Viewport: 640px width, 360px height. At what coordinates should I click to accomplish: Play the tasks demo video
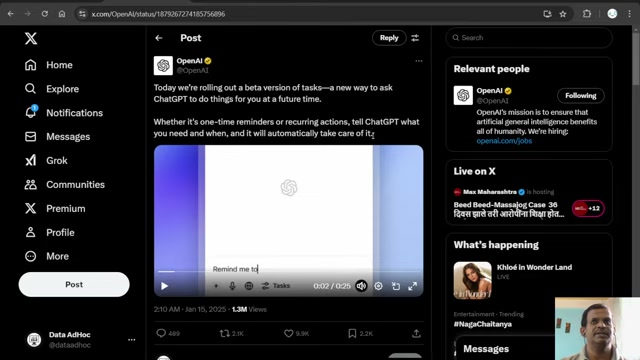[x=164, y=286]
